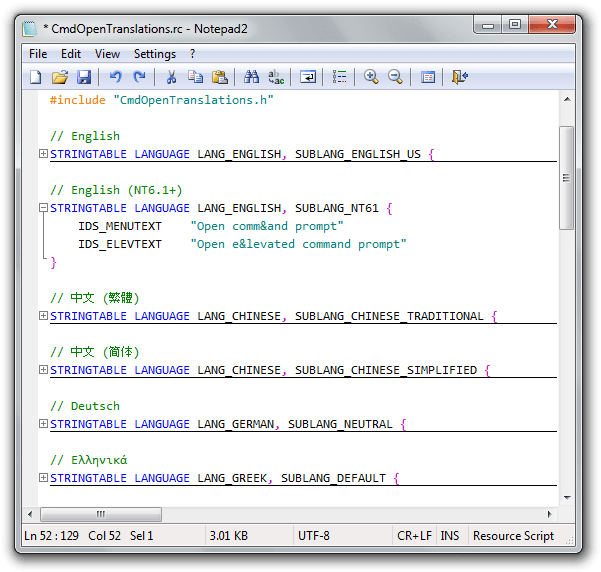The width and height of the screenshot is (601, 572).
Task: Click the Cut scissors icon
Action: (171, 77)
